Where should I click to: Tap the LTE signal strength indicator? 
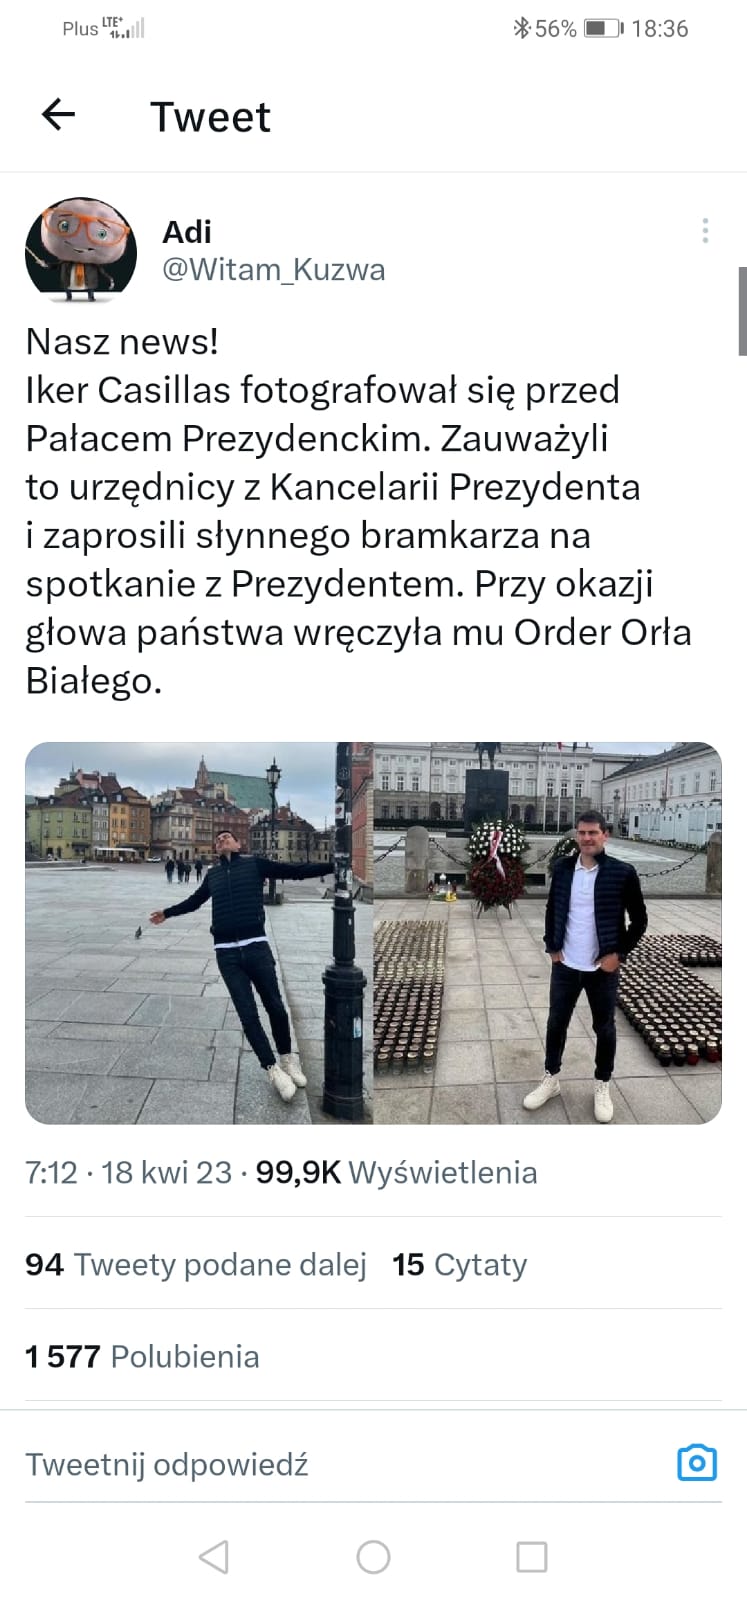pyautogui.click(x=124, y=28)
